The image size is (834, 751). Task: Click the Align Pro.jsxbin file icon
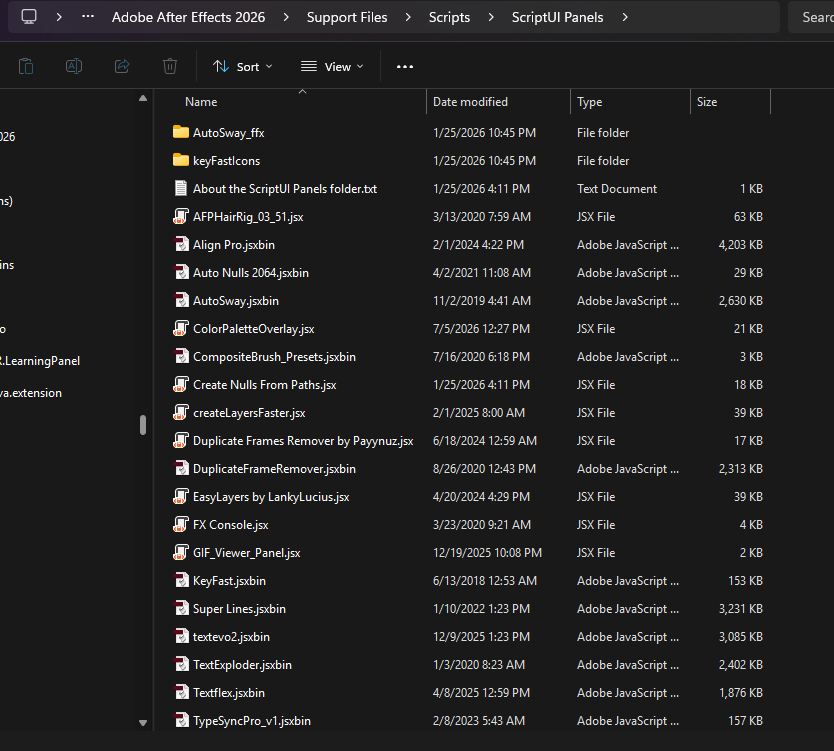pos(181,244)
